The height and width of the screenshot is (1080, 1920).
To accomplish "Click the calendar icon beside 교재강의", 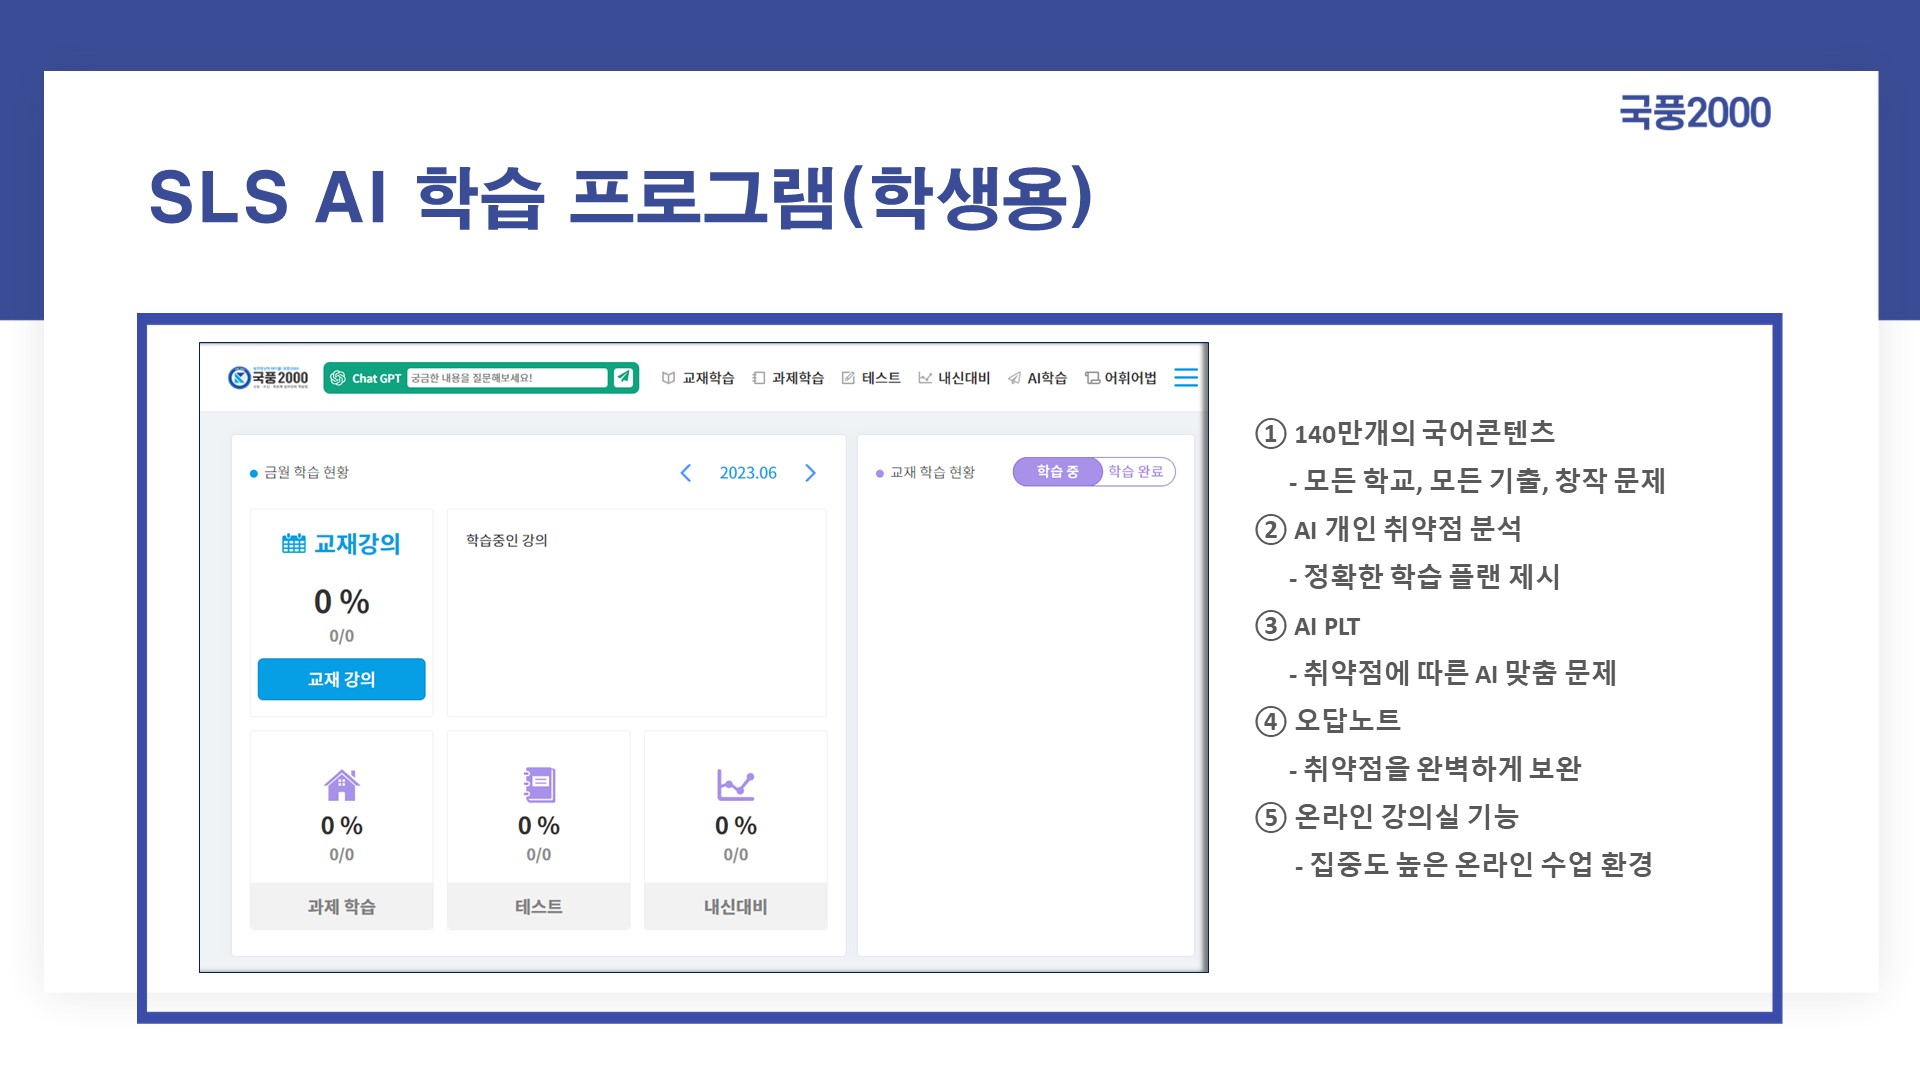I will (x=294, y=543).
